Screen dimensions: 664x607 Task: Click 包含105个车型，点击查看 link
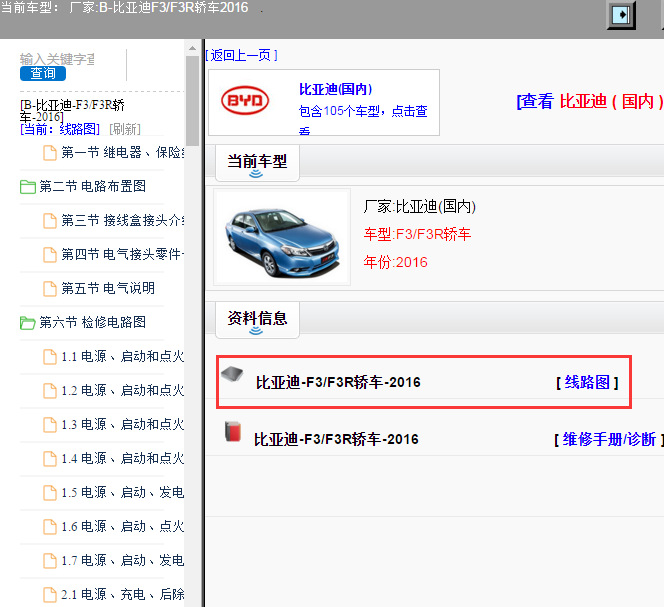363,119
